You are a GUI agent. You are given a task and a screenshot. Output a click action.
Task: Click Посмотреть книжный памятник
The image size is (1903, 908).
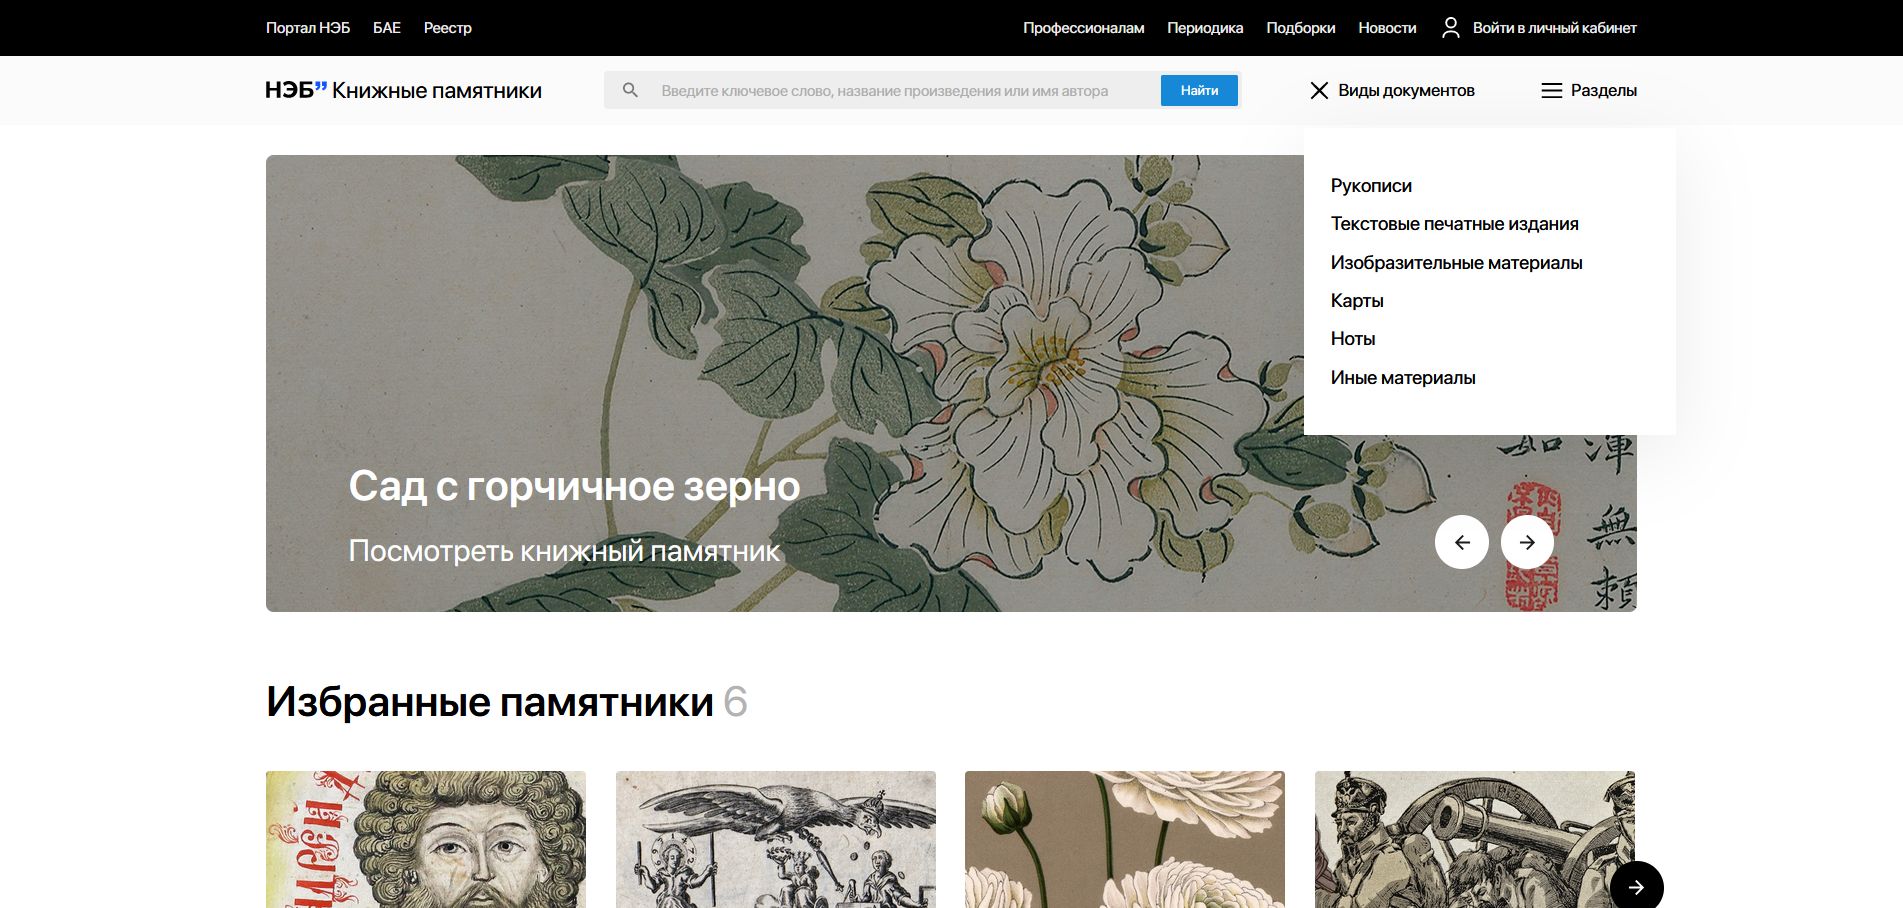pos(564,548)
